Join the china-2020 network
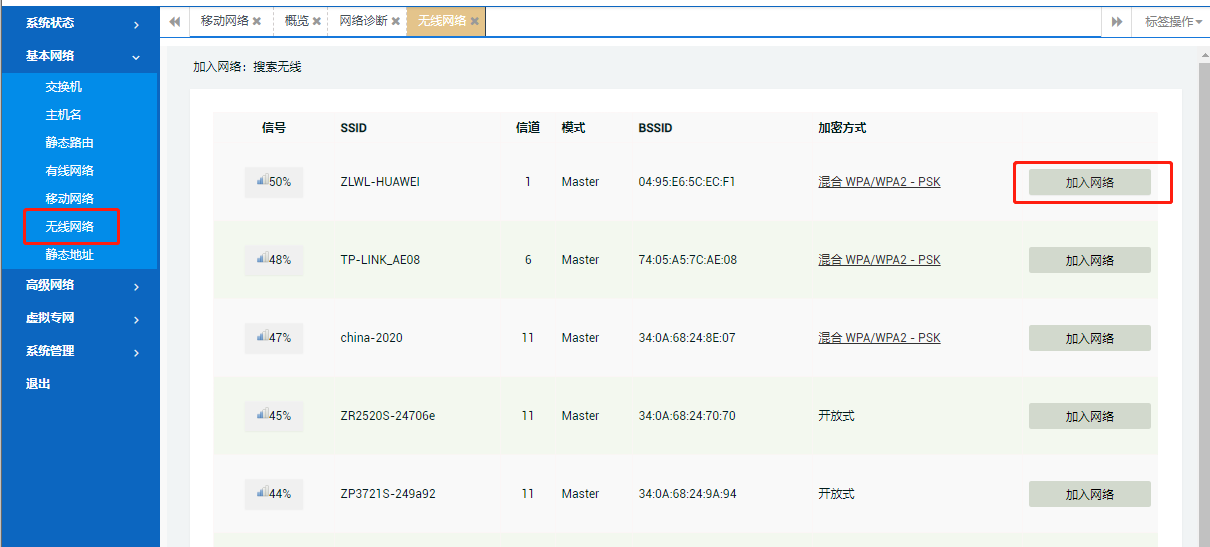 point(1089,338)
